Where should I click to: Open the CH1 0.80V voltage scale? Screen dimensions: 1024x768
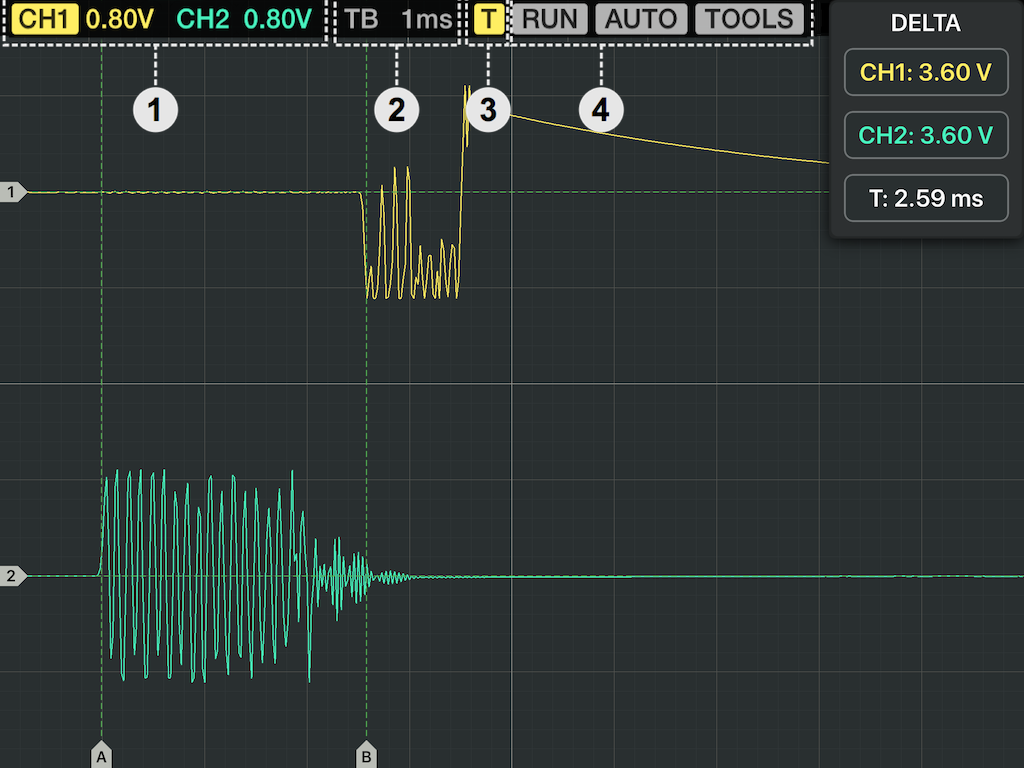coord(121,19)
